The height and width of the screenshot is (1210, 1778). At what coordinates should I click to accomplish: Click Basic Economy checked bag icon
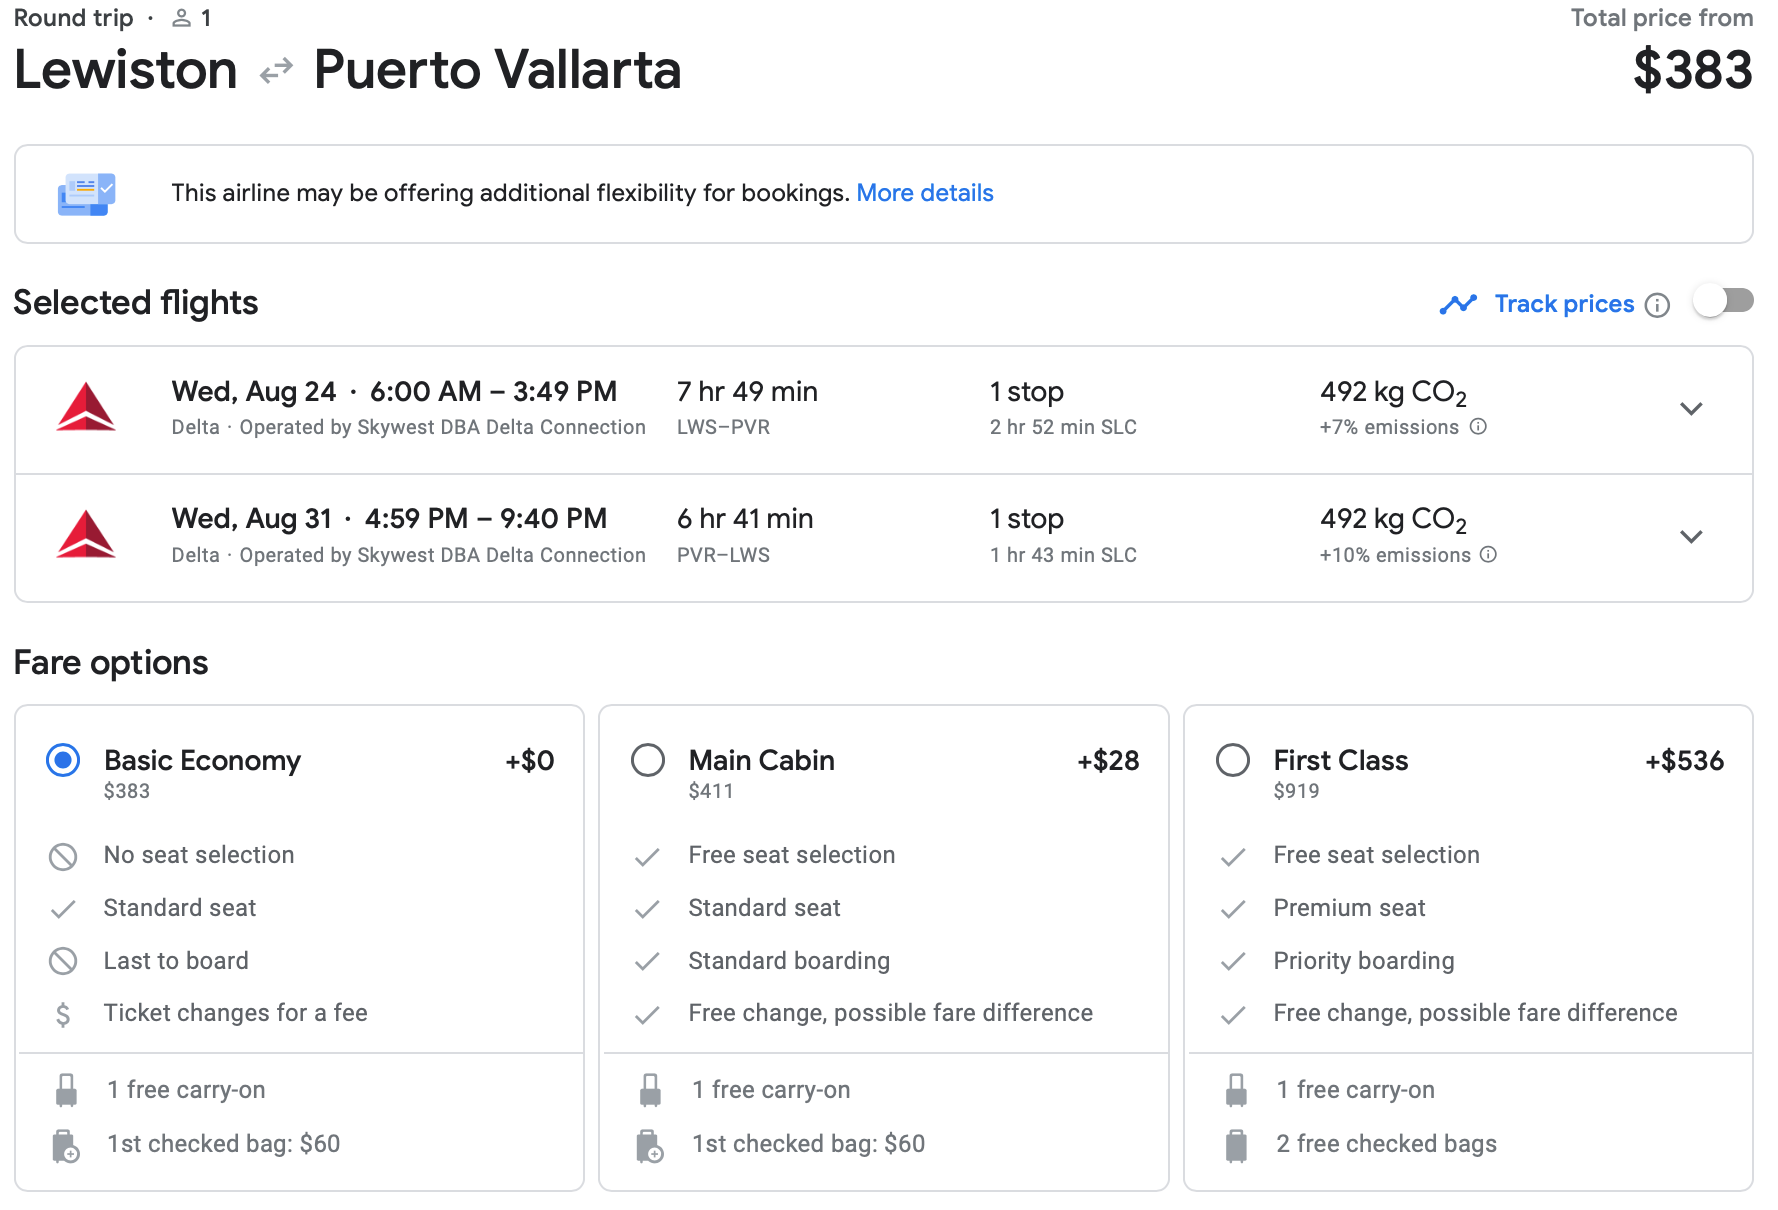coord(66,1145)
